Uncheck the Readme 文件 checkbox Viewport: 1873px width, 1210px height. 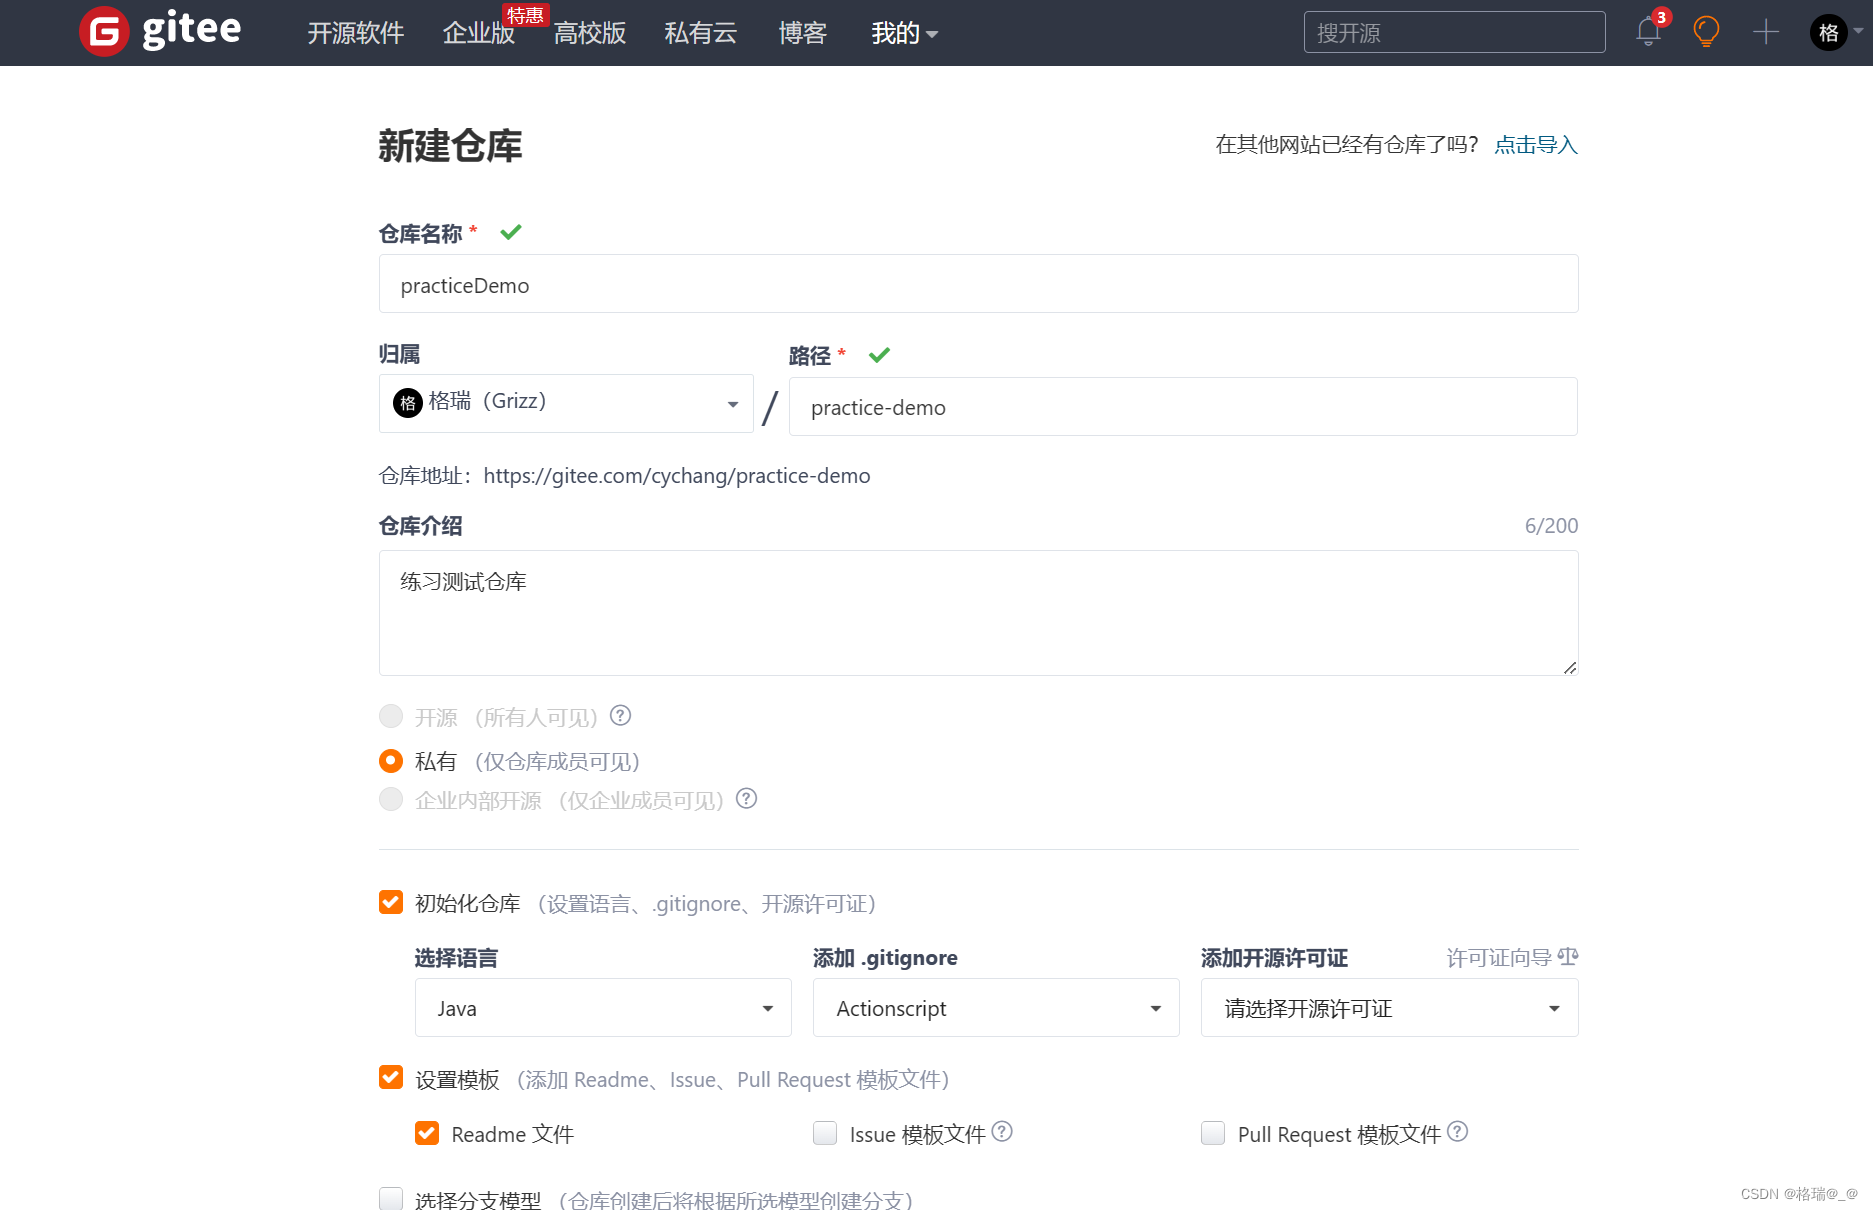(427, 1133)
